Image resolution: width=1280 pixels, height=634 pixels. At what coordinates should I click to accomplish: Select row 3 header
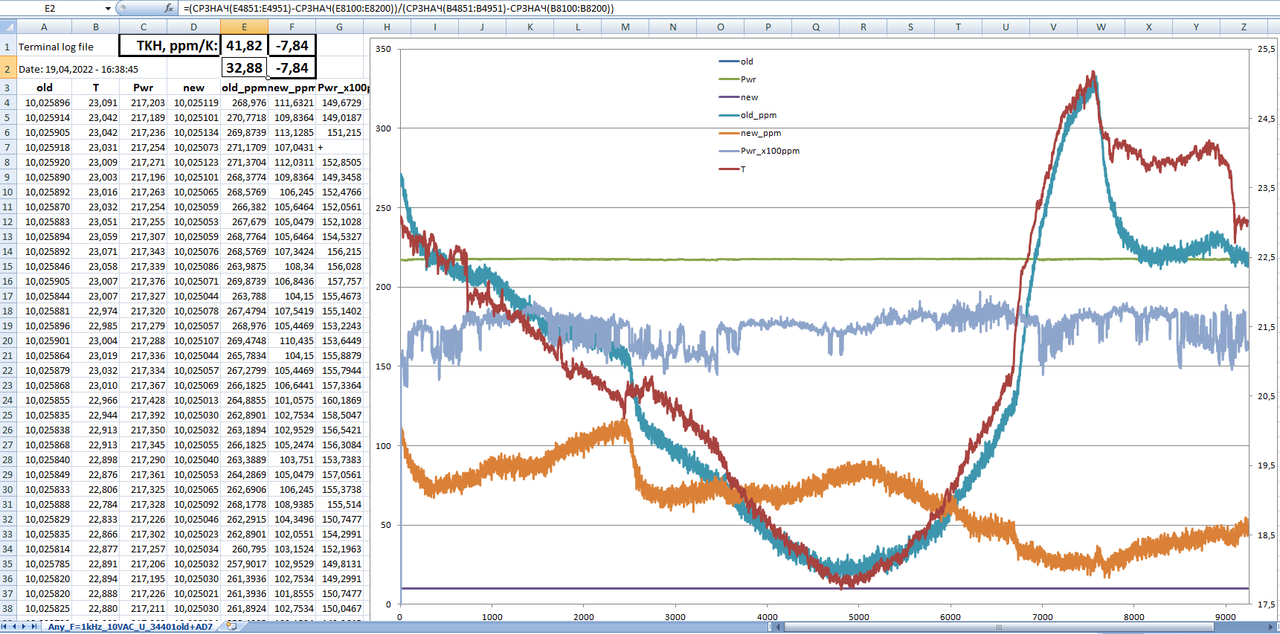point(6,88)
